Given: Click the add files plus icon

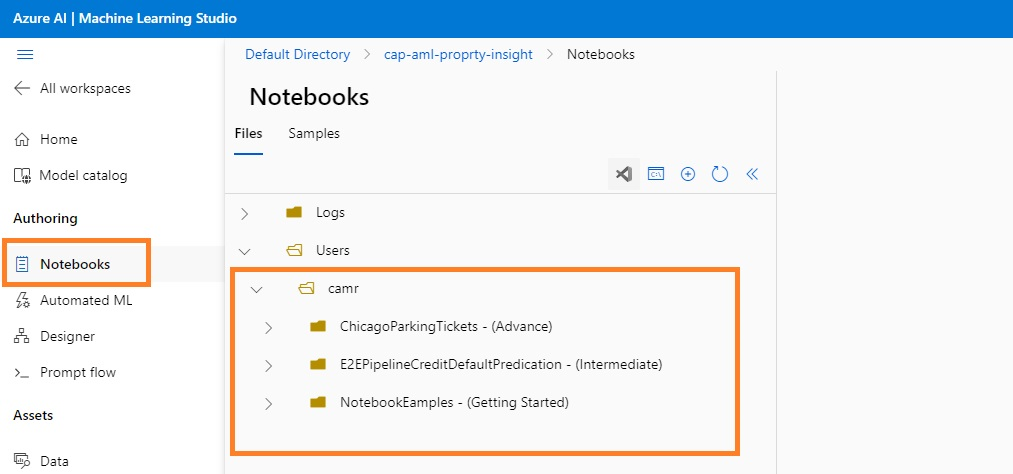Looking at the screenshot, I should click(688, 174).
